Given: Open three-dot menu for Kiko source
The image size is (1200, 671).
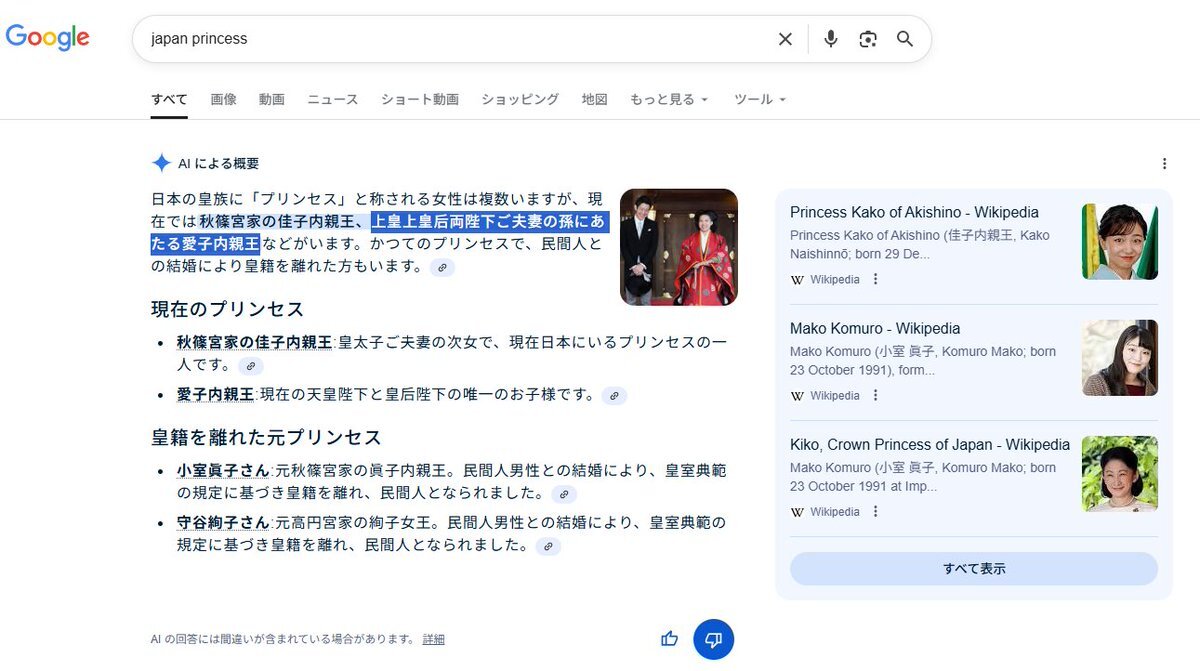Looking at the screenshot, I should coord(875,511).
